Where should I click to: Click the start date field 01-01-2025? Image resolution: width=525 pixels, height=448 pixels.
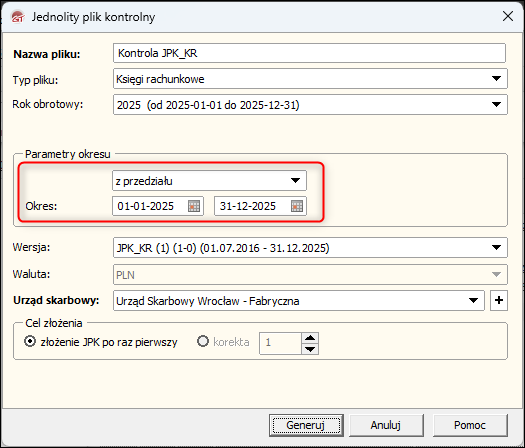[150, 206]
